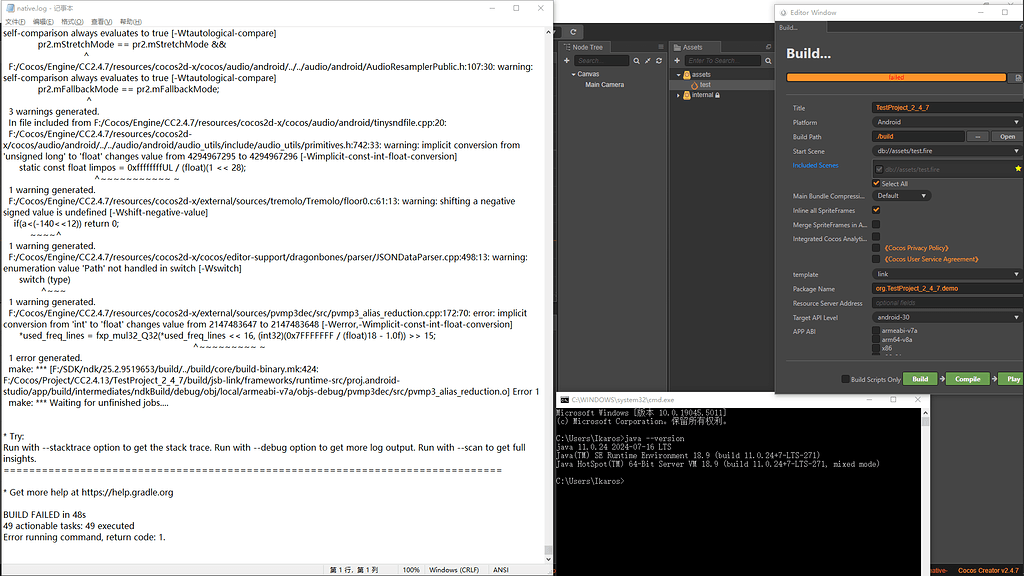Click Notepad vertical scrollbar down arrow
The height and width of the screenshot is (576, 1024).
[x=548, y=559]
